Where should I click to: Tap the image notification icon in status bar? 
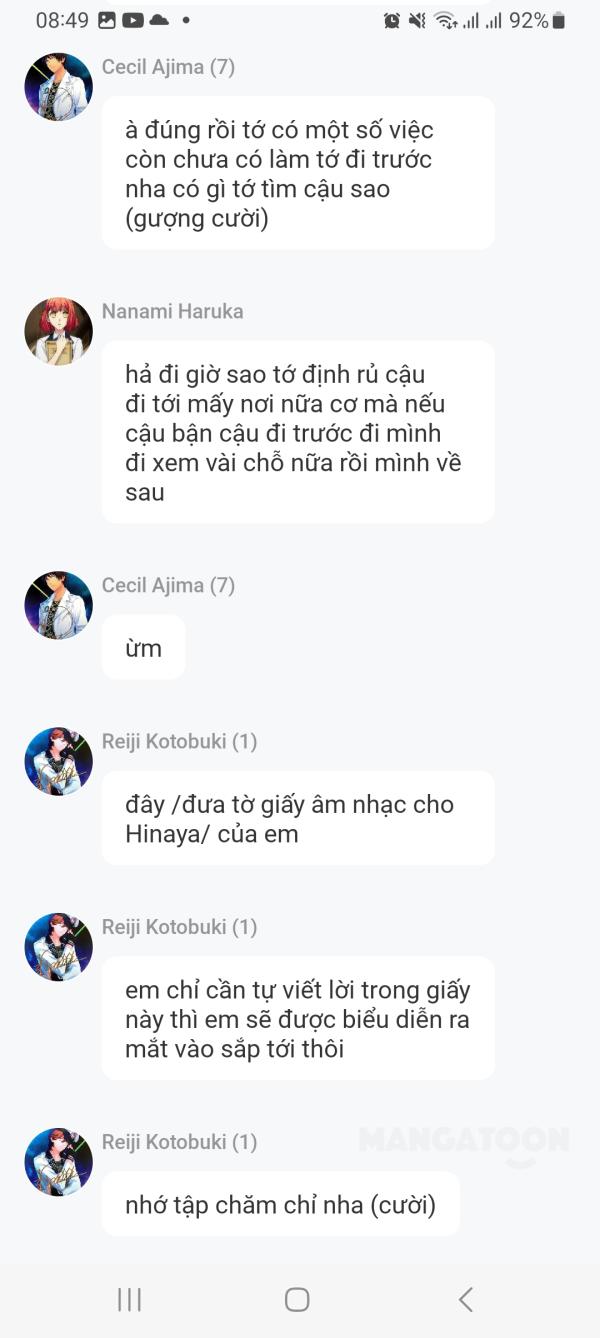(107, 20)
